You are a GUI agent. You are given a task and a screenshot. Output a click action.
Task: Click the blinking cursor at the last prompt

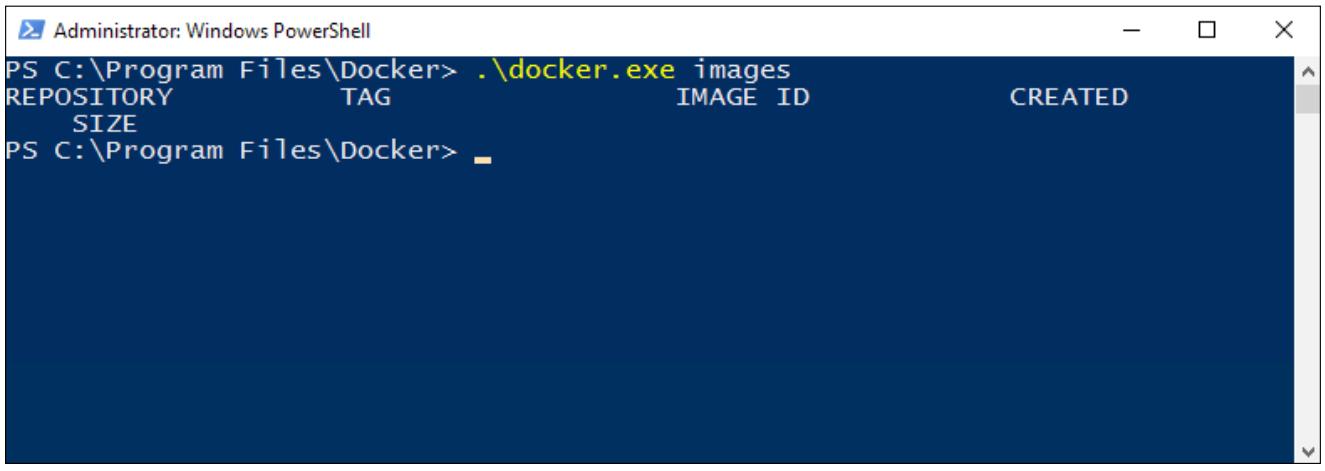[x=483, y=158]
